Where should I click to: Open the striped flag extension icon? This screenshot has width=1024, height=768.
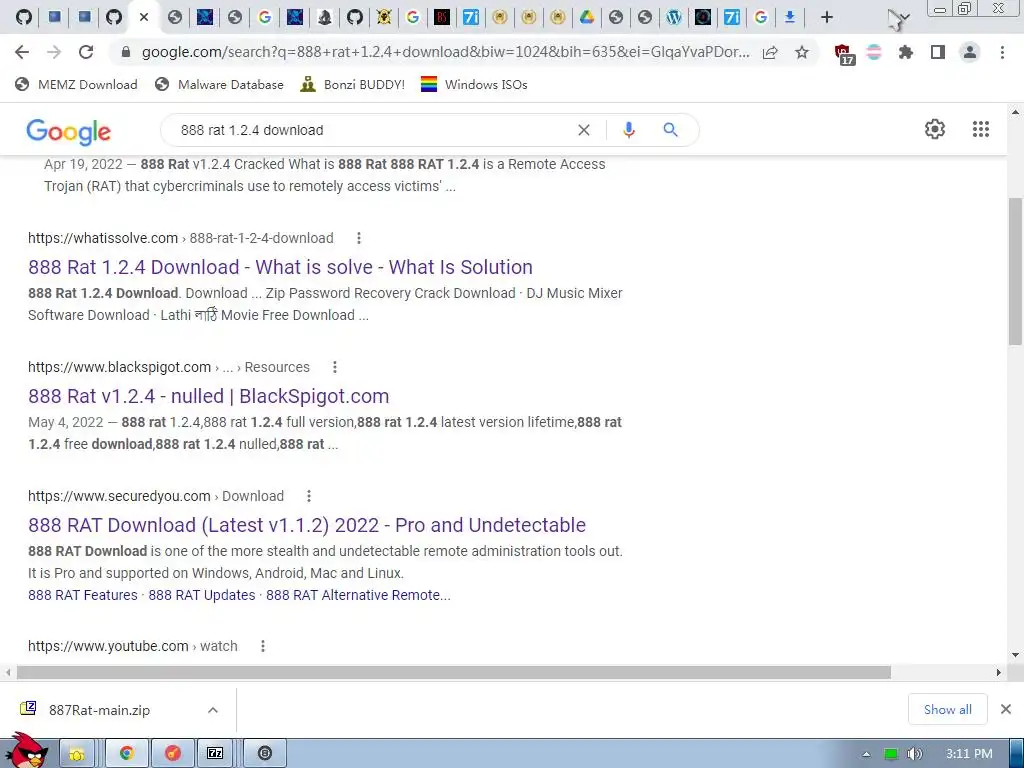click(x=874, y=52)
